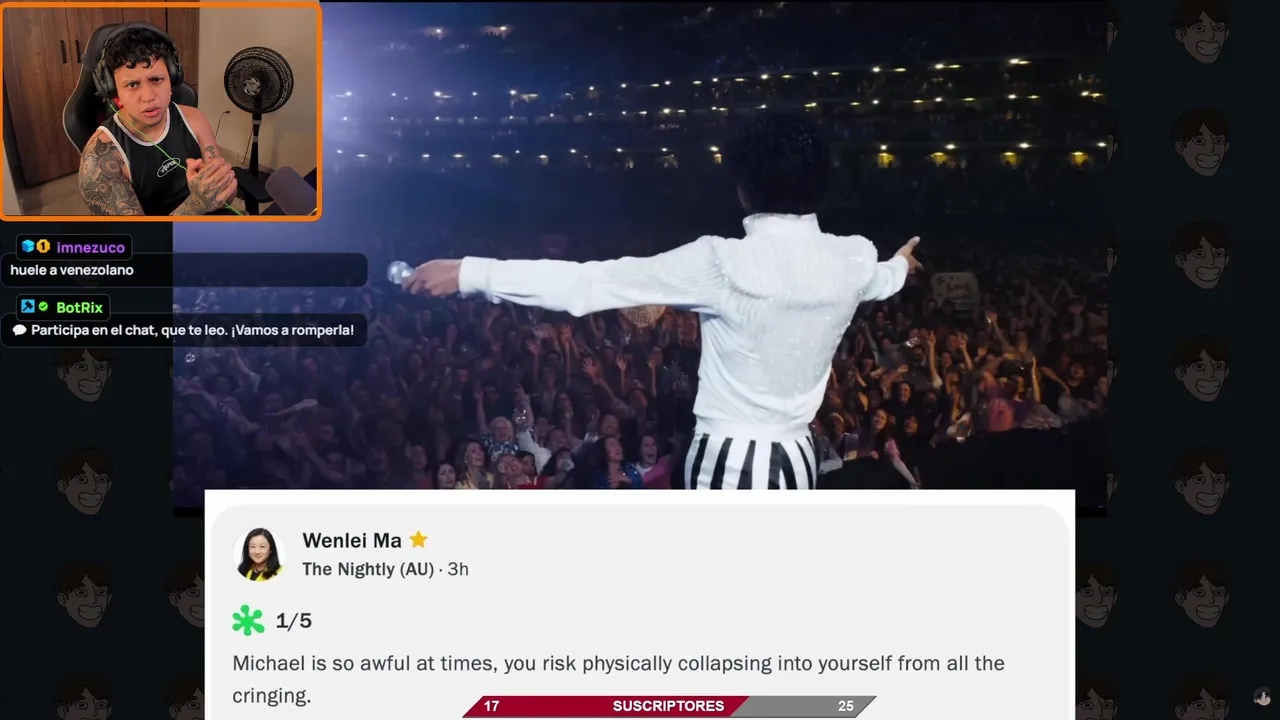Click the review text starting 'Michael is so awful'
This screenshot has width=1280, height=720.
[x=618, y=679]
